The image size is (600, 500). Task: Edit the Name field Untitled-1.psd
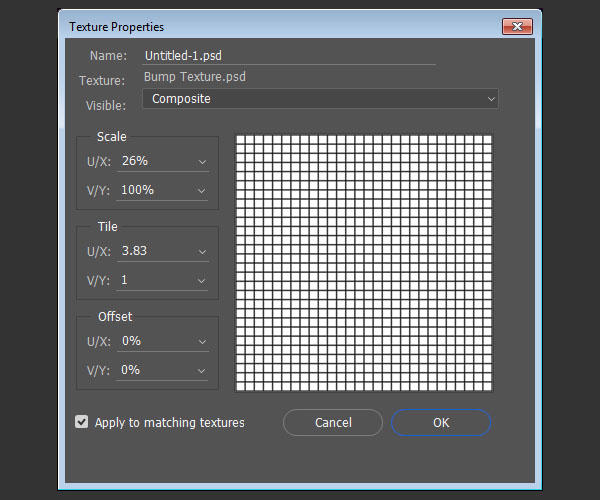pos(289,56)
